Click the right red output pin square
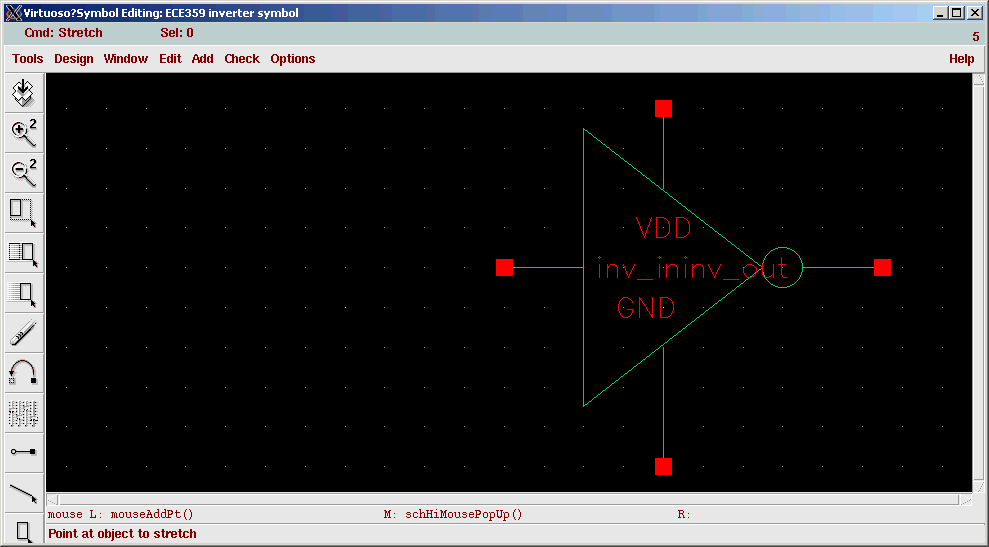The height and width of the screenshot is (547, 989). tap(882, 268)
